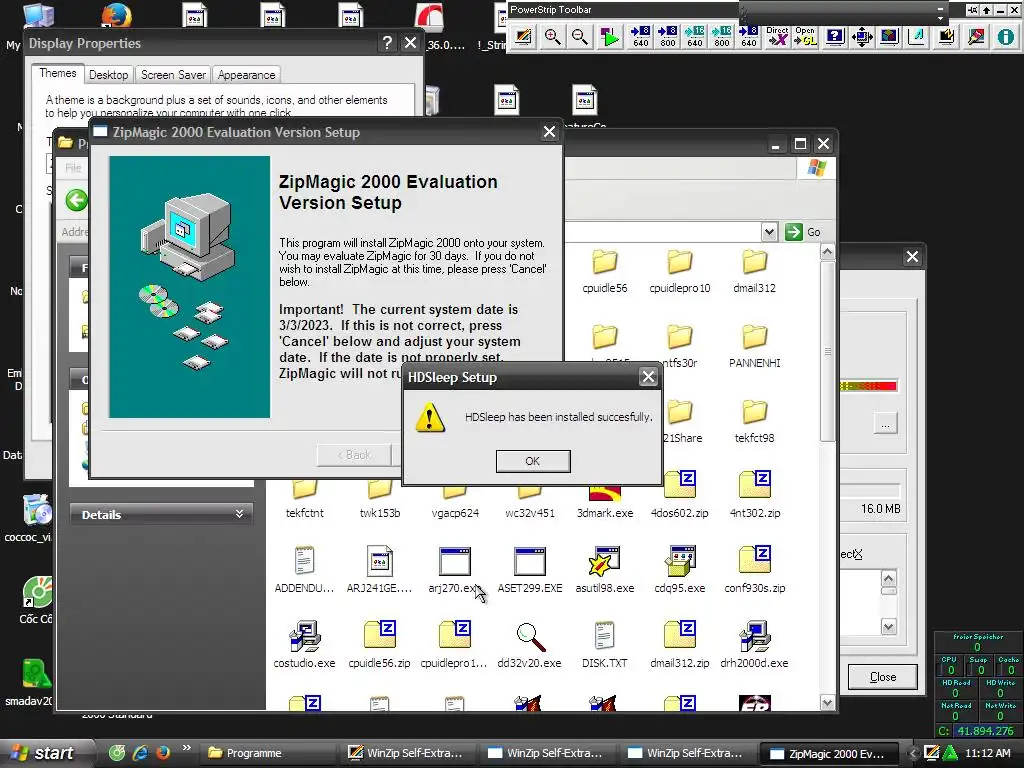This screenshot has height=768, width=1024.
Task: Select the 16-bit 800 resolution icon in PowerStrip
Action: pyautogui.click(x=722, y=37)
